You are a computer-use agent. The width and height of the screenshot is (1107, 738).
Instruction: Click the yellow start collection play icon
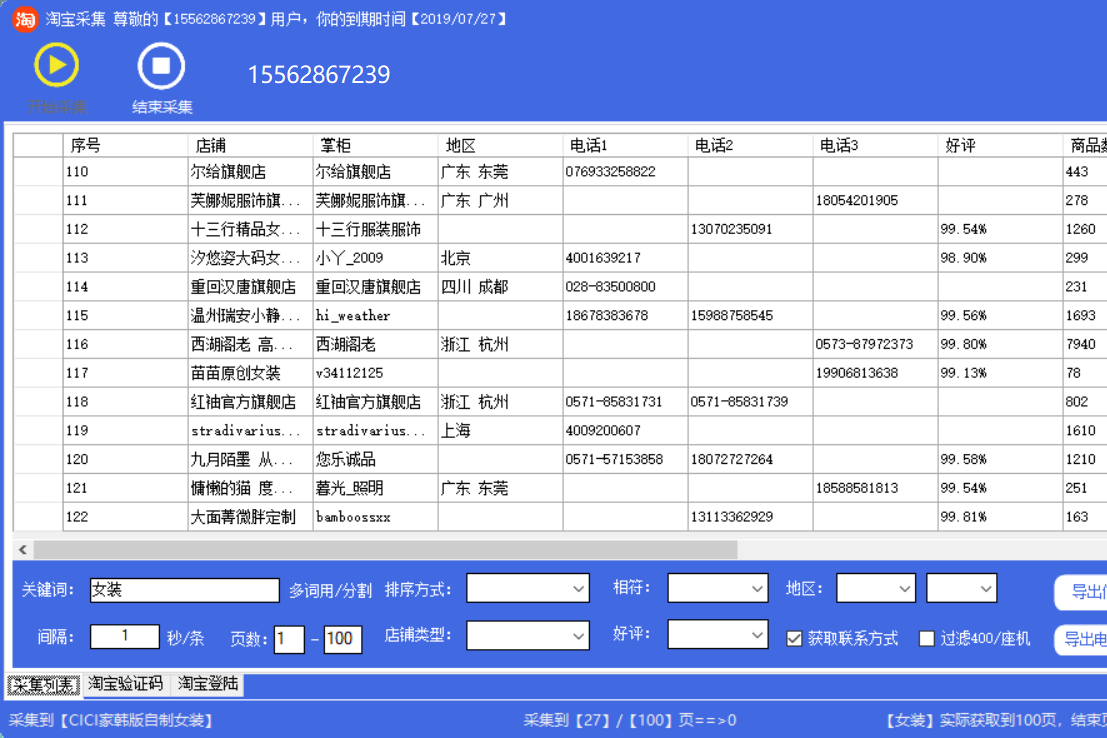pyautogui.click(x=56, y=65)
